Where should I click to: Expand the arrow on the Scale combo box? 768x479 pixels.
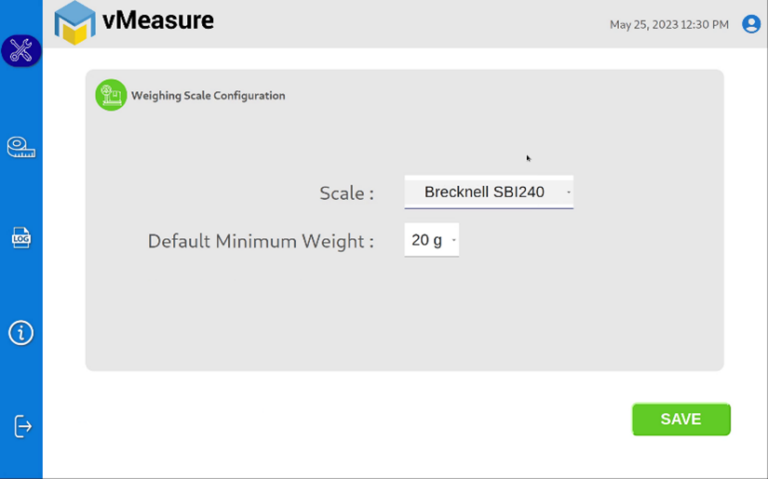(x=568, y=192)
